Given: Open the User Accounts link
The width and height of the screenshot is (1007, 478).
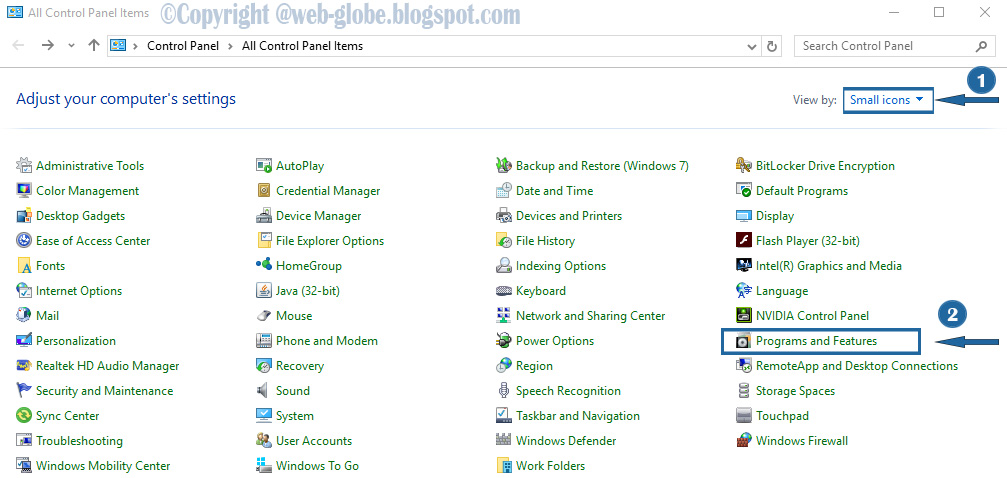Looking at the screenshot, I should [314, 441].
